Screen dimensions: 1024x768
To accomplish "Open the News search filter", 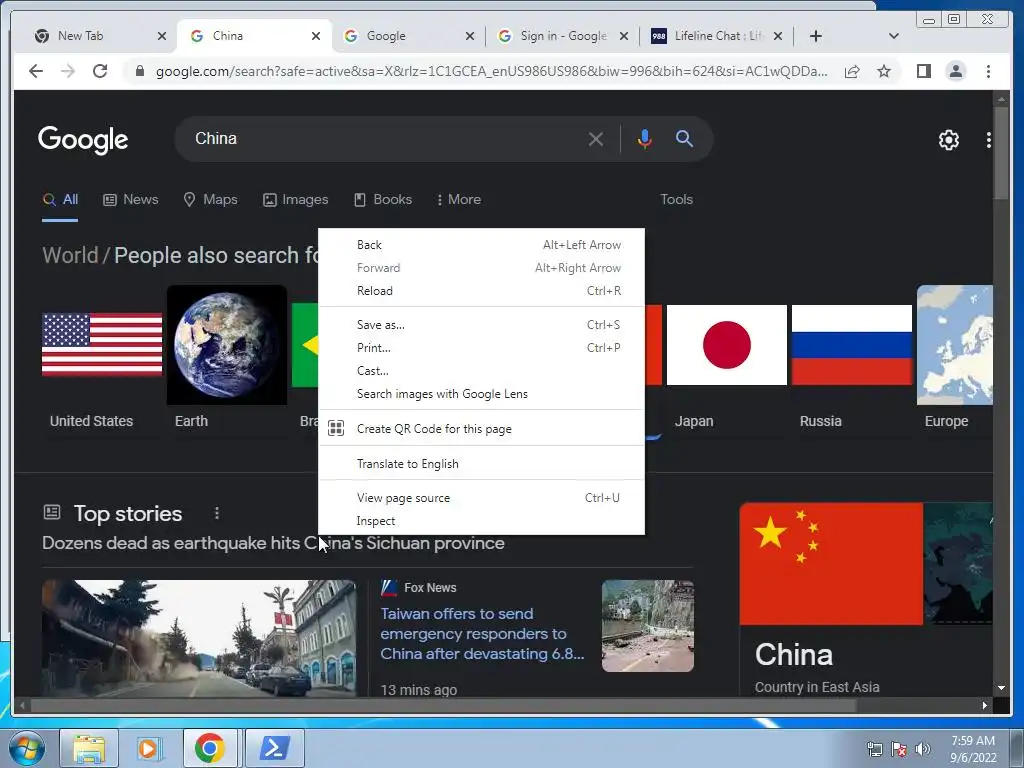I will [131, 199].
